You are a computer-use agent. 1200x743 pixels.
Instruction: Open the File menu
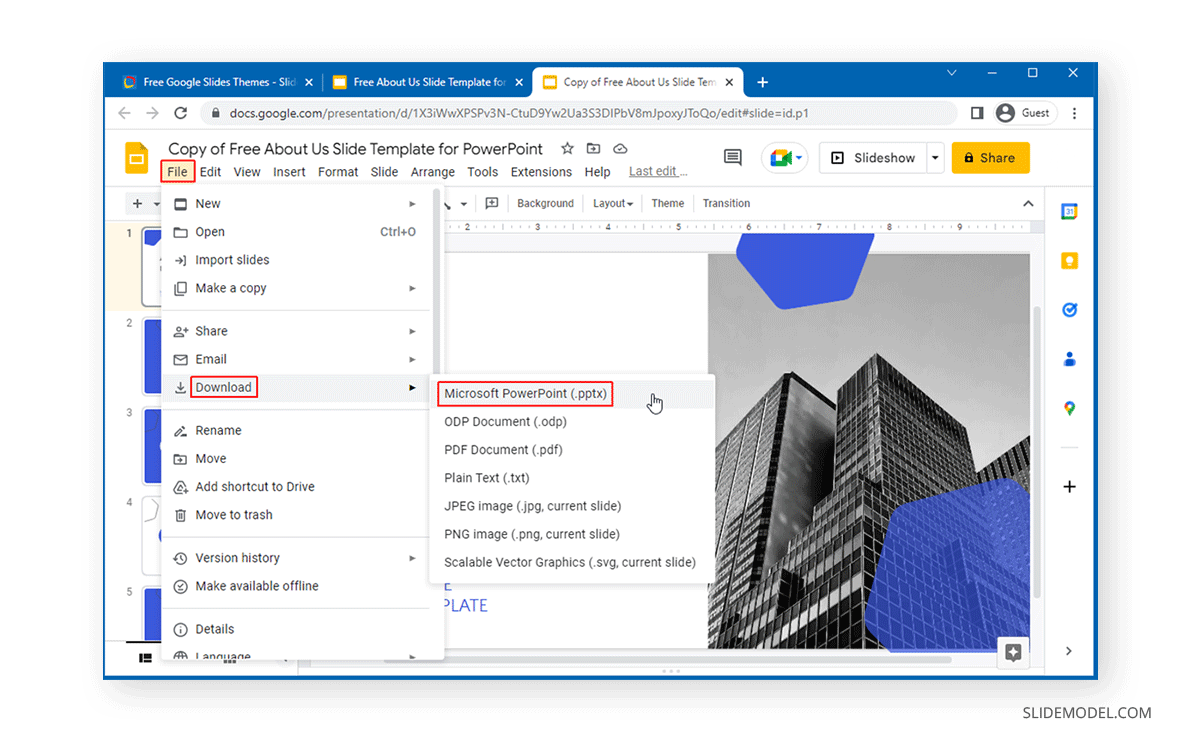click(x=177, y=172)
